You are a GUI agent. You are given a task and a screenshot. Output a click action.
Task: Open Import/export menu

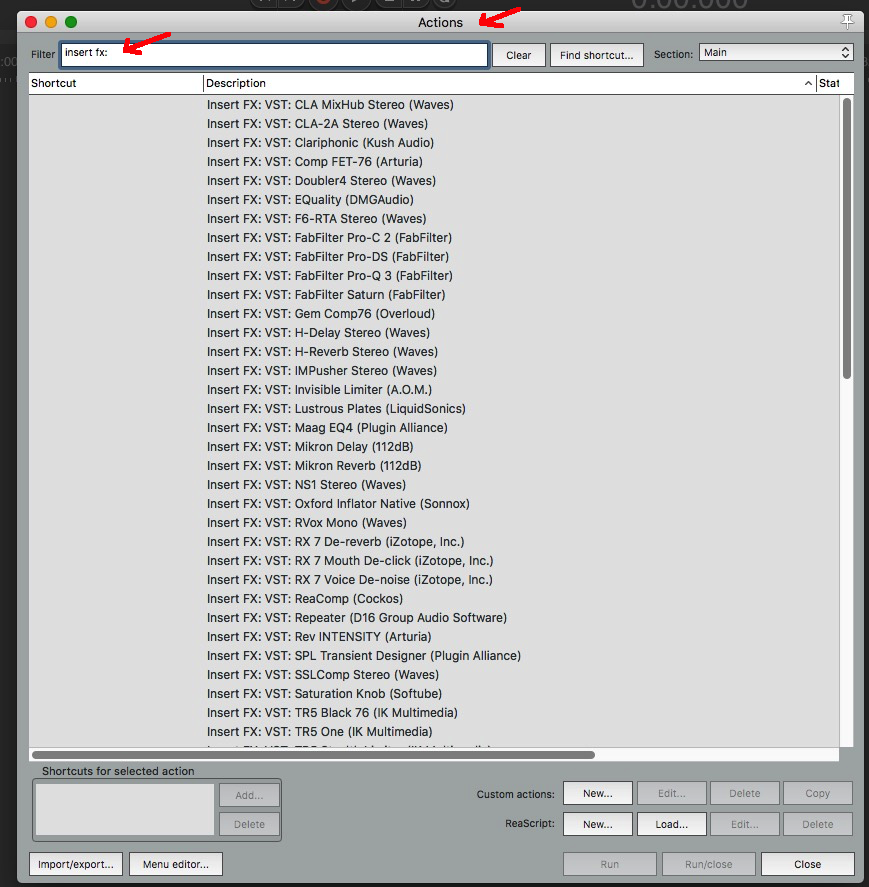coord(76,864)
